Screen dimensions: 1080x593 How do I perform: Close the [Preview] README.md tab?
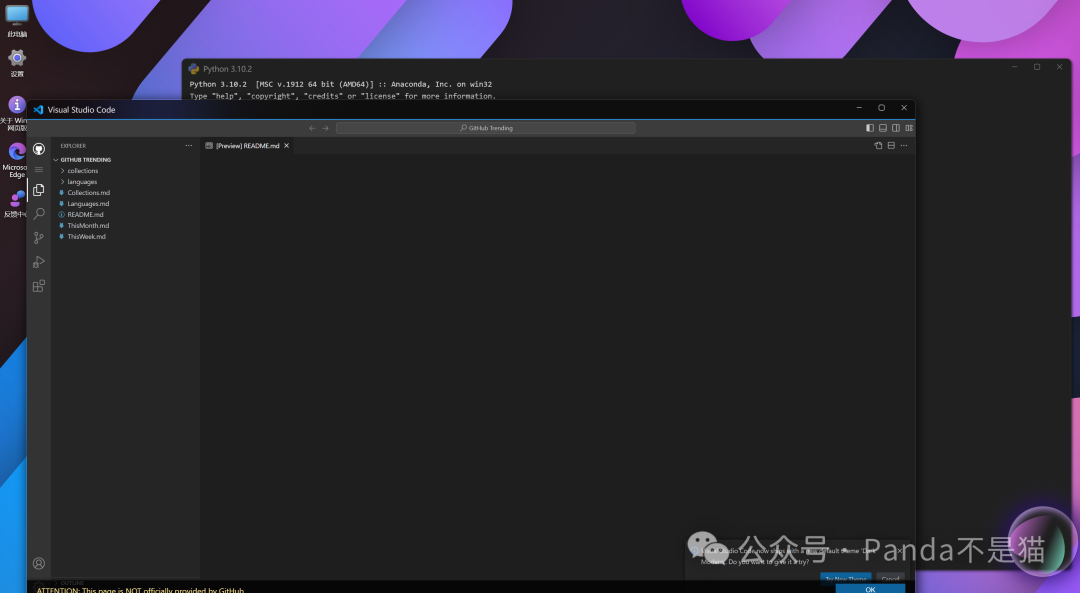[x=287, y=145]
